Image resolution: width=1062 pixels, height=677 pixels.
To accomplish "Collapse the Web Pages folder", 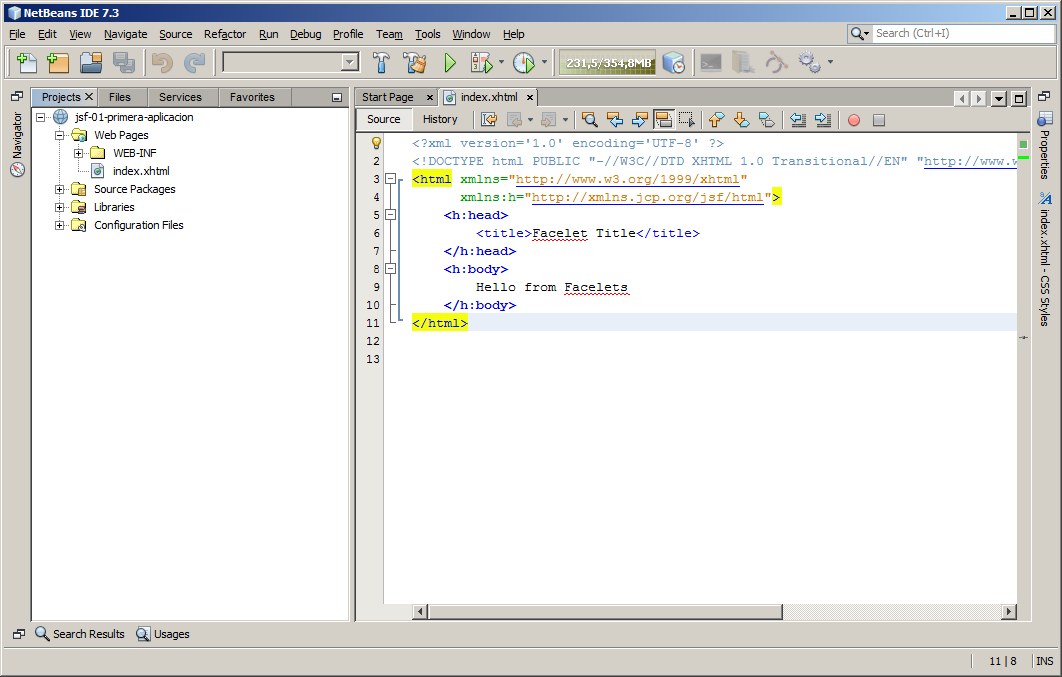I will click(60, 135).
